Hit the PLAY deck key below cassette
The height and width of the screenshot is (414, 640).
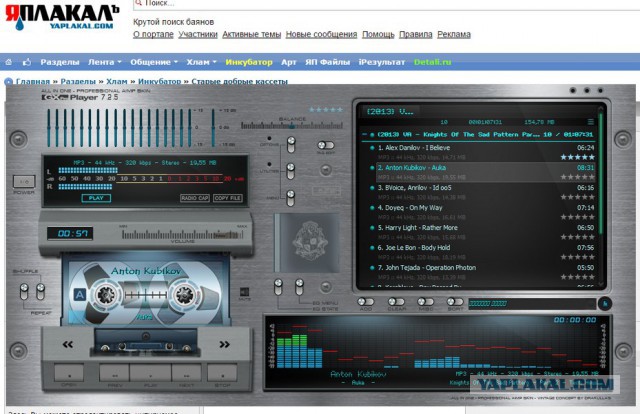click(x=151, y=373)
